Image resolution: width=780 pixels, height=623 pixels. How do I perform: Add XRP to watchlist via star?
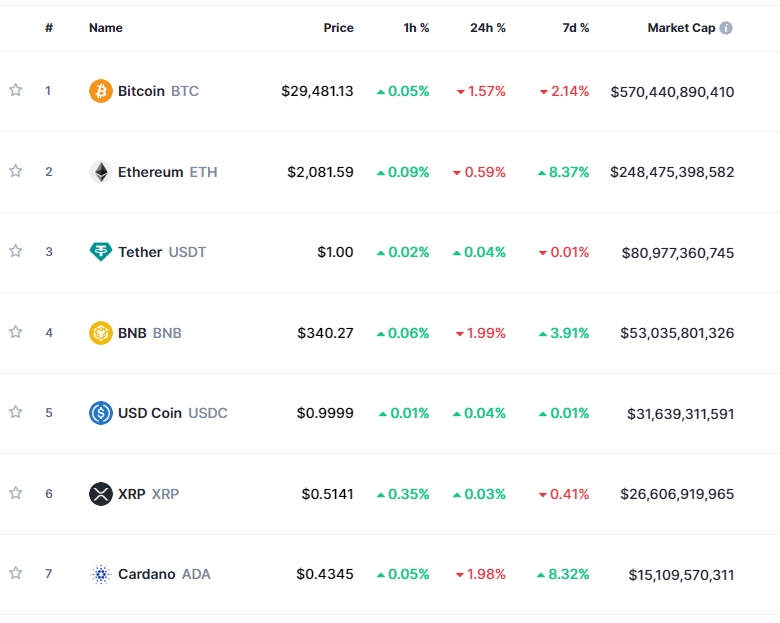(x=16, y=494)
